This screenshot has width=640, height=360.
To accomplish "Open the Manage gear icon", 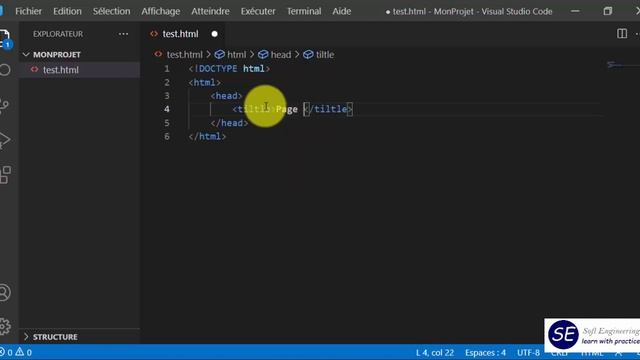I will click(4, 326).
